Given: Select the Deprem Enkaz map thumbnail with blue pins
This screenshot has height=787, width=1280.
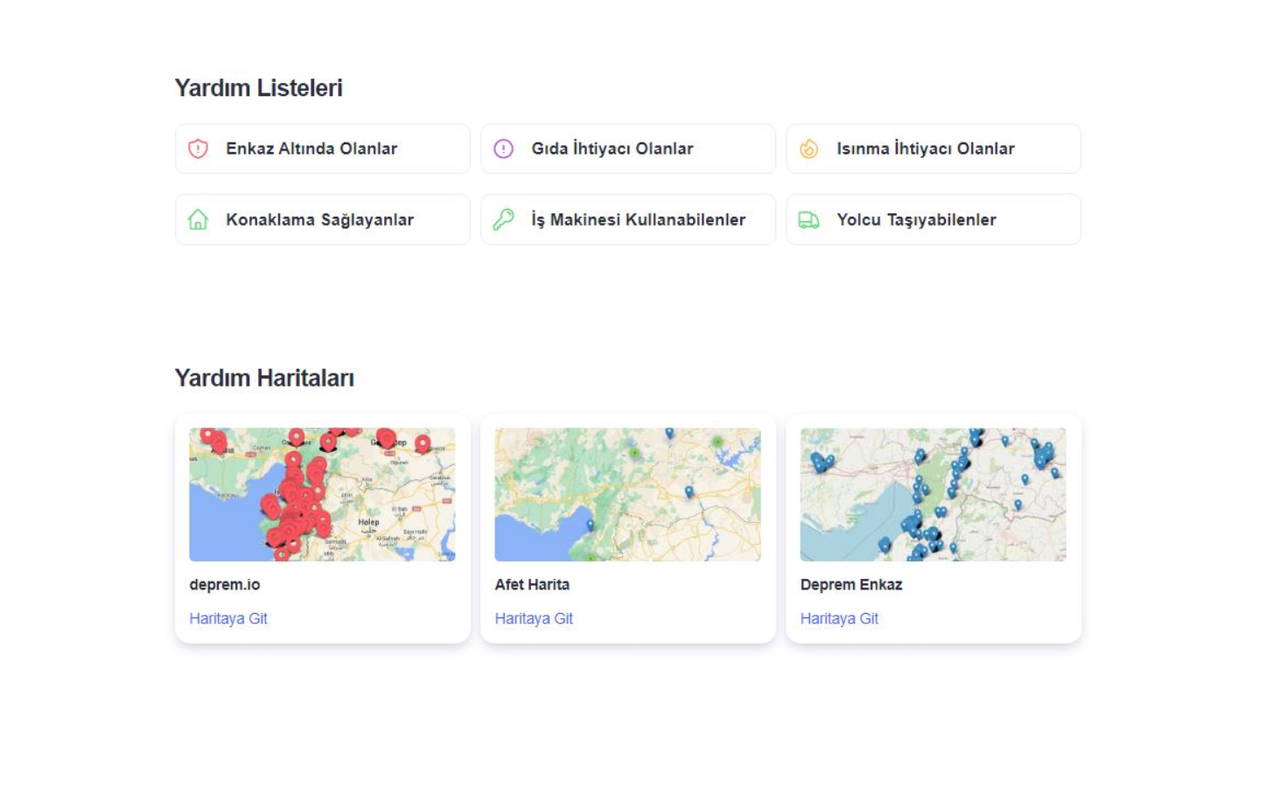Looking at the screenshot, I should 933,494.
